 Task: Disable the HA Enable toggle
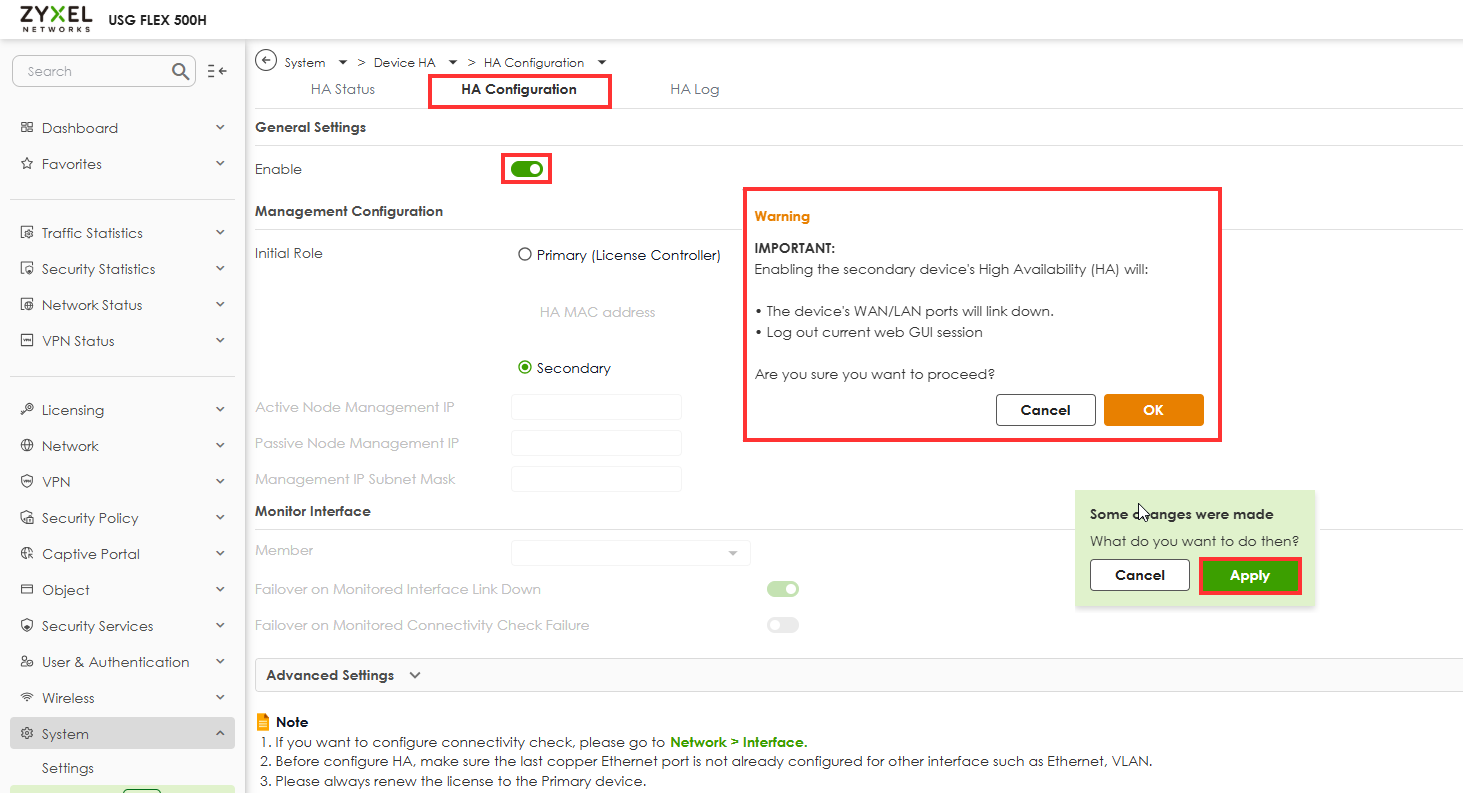click(x=526, y=169)
